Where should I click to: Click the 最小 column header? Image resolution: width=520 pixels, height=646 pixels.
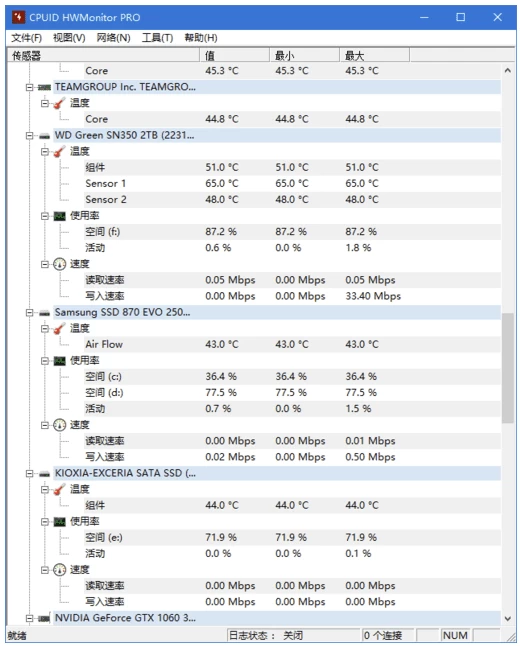[305, 55]
